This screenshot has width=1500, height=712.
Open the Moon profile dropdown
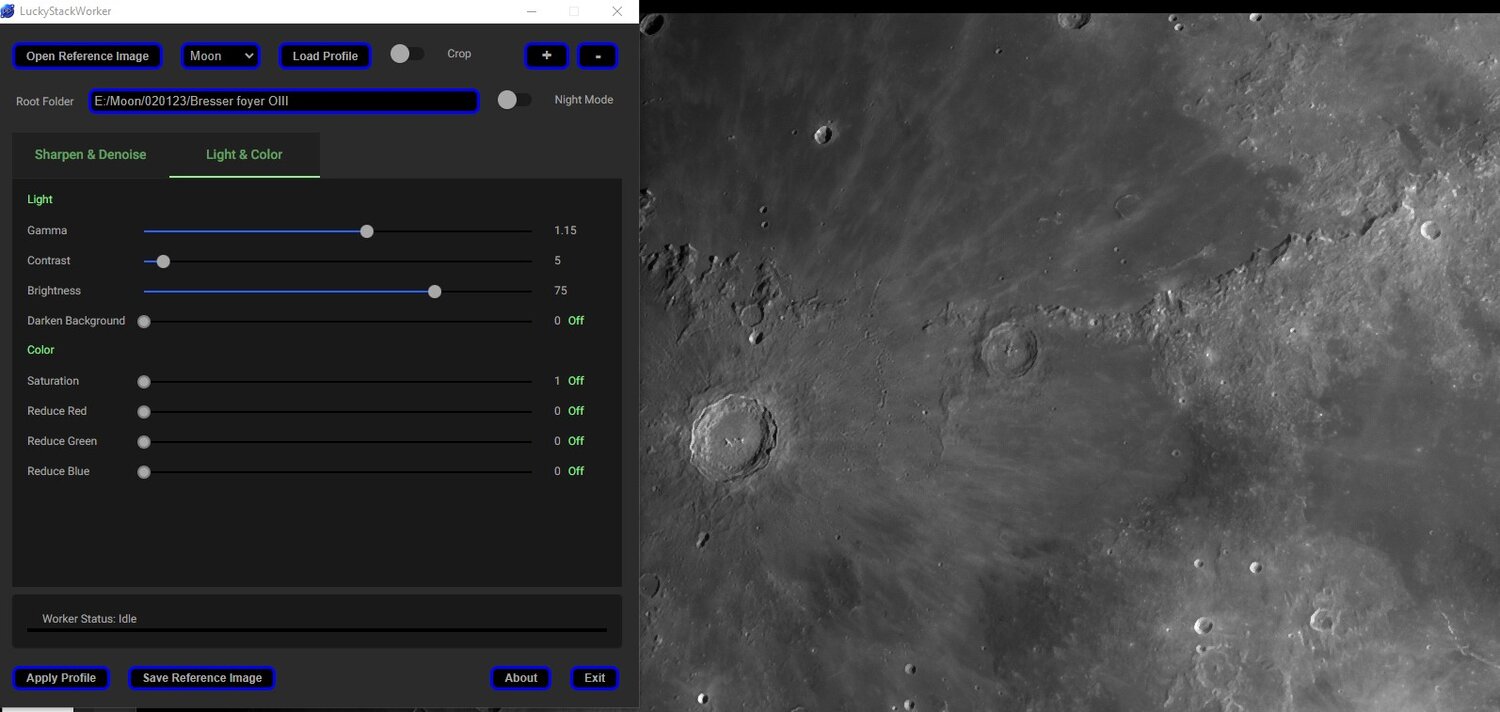[221, 56]
